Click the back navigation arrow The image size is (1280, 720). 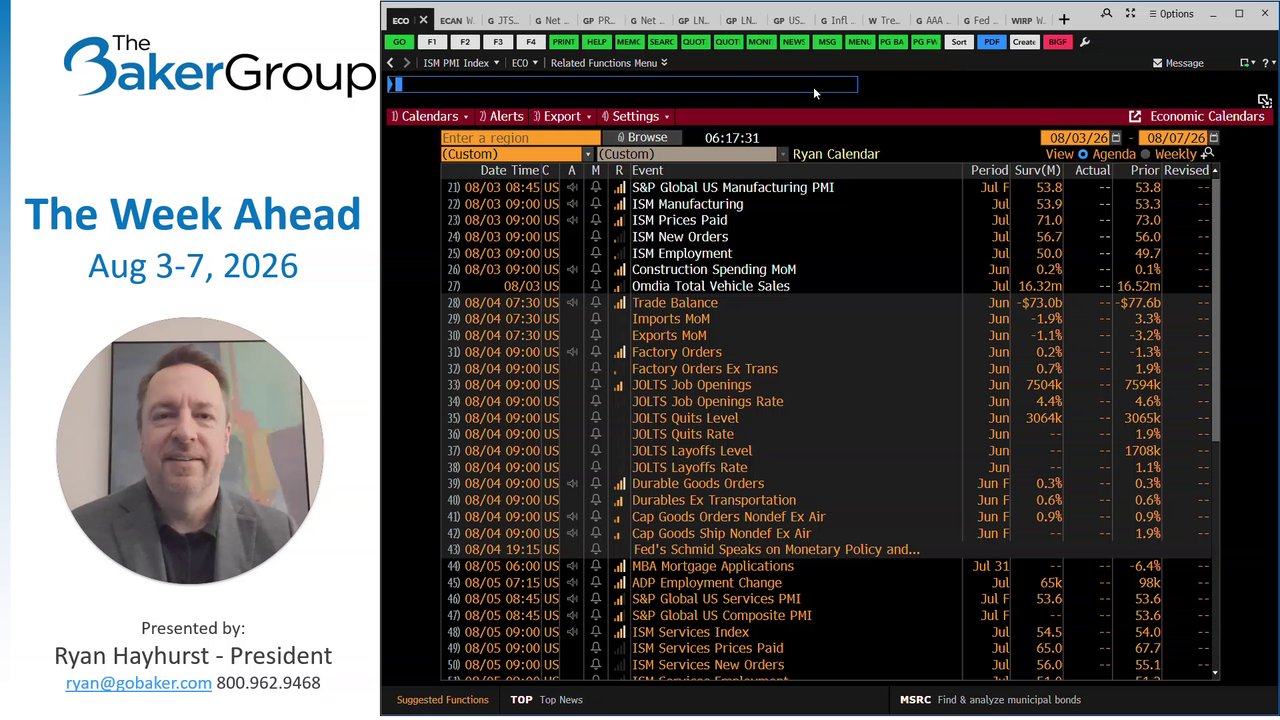pyautogui.click(x=391, y=63)
